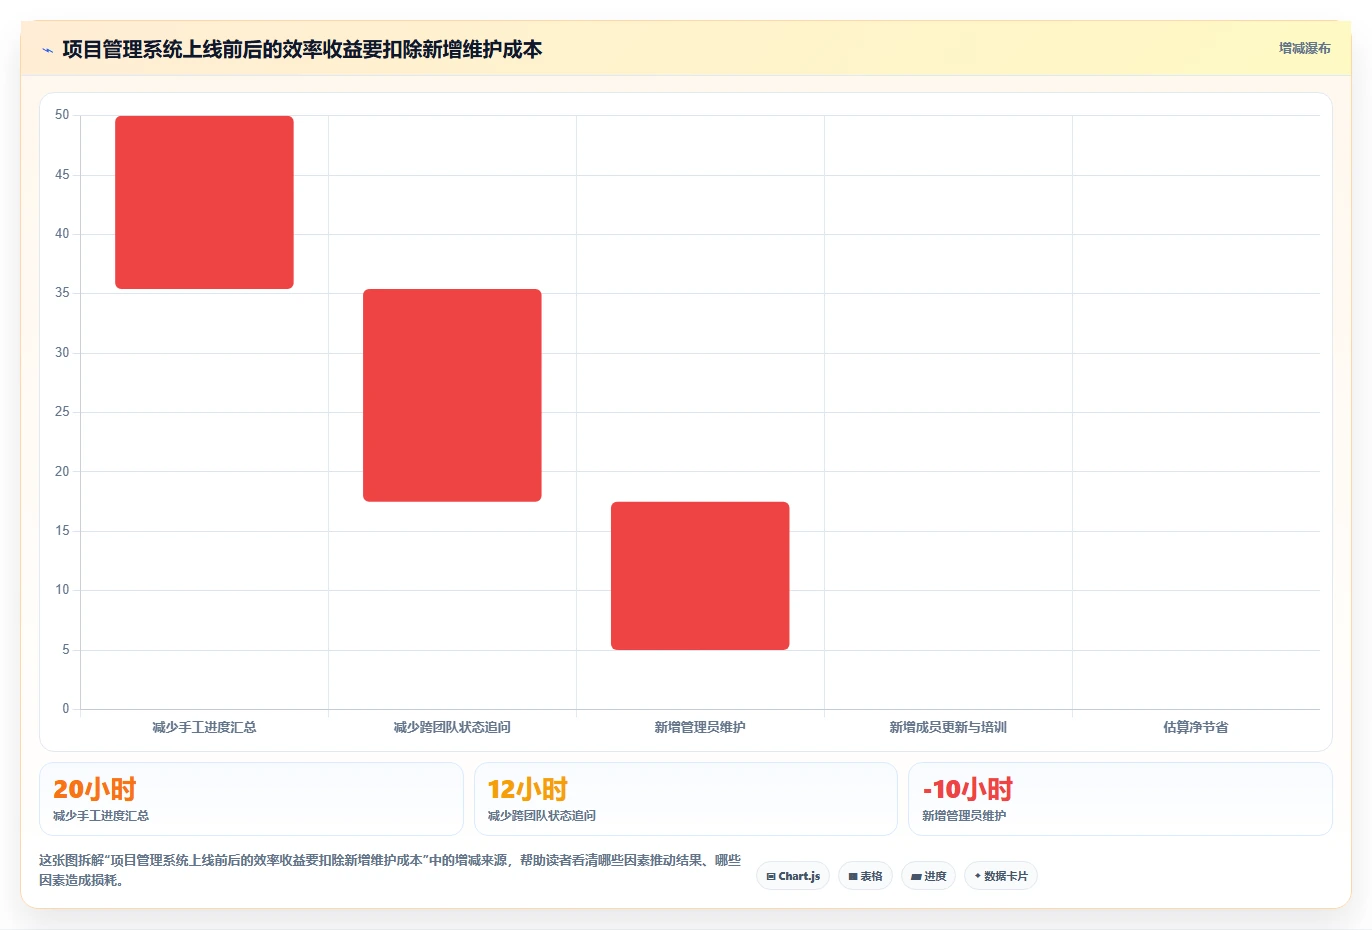Click the 增减瀑布 tag in header
The image size is (1372, 930).
(1305, 48)
